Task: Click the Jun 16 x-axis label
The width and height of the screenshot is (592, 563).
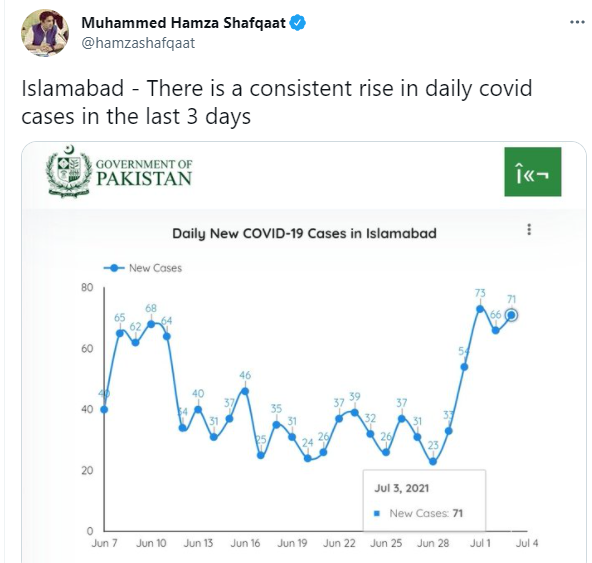Action: (x=245, y=543)
